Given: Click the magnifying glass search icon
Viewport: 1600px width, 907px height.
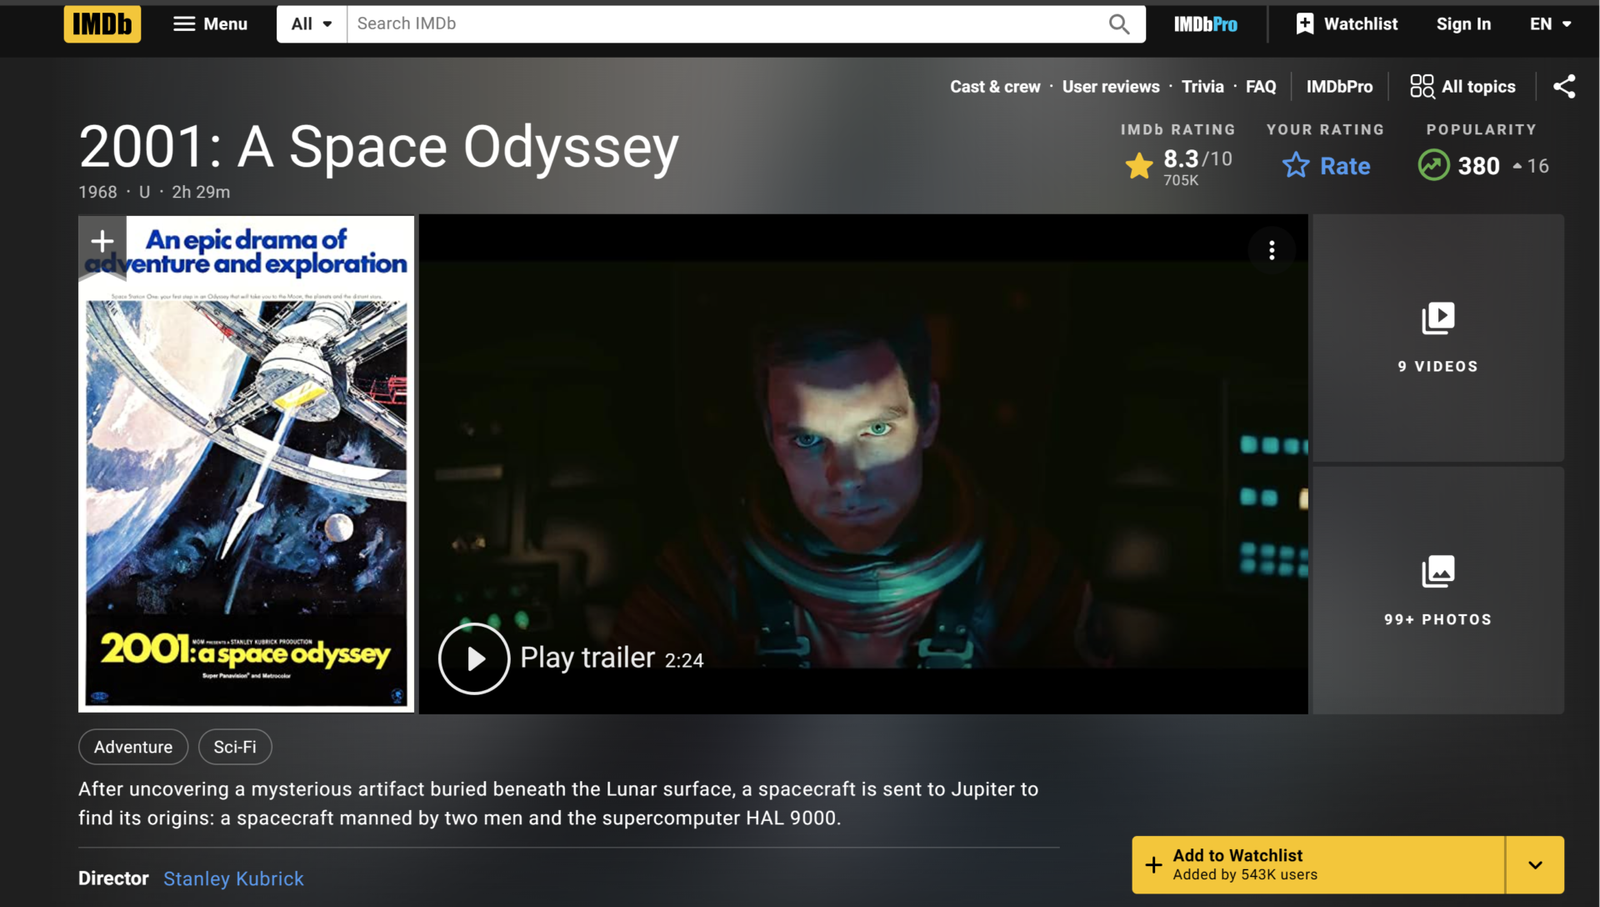Looking at the screenshot, I should click(x=1119, y=24).
